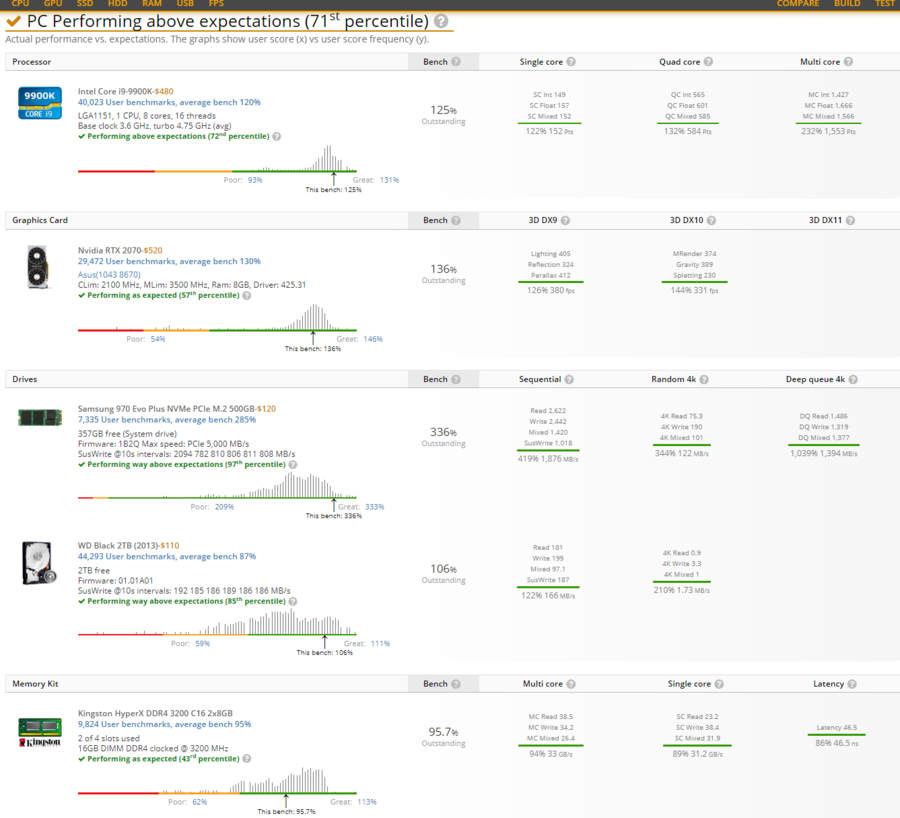Click help icon next to Multi core in Processor header
The width and height of the screenshot is (900, 818).
[x=848, y=61]
